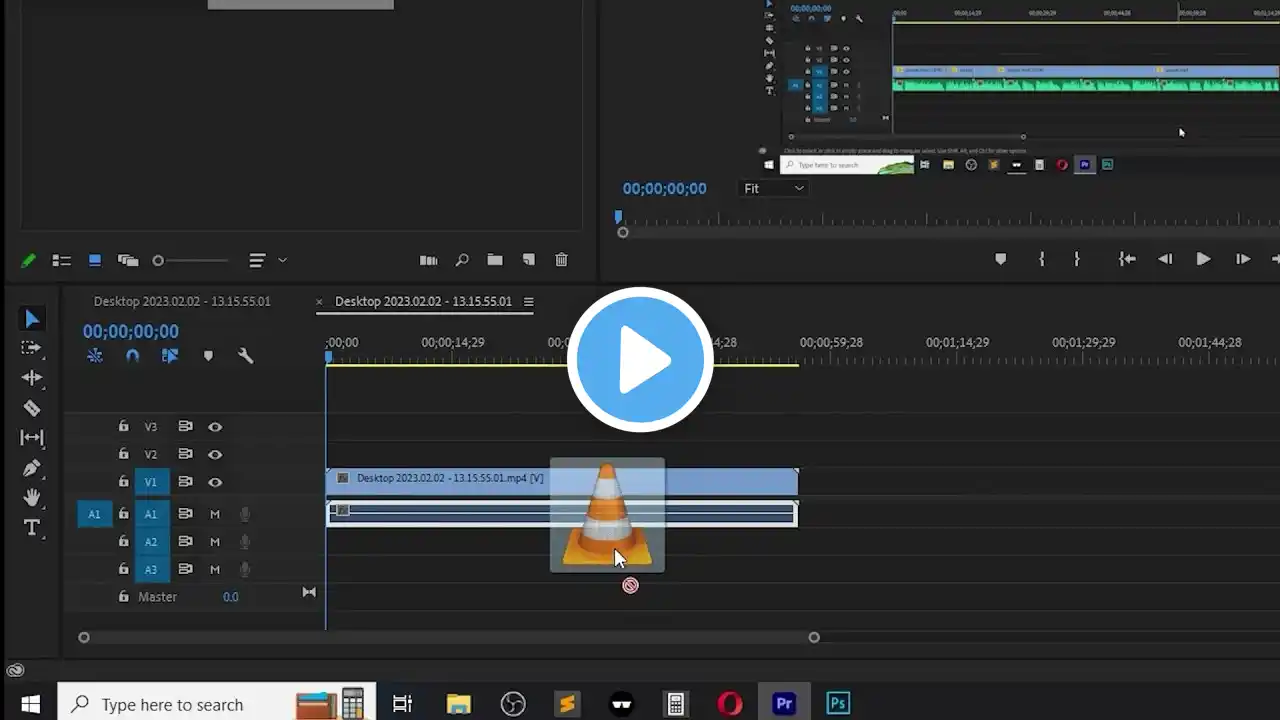
Task: Select the active Desktop 2023.02.02 timeline tab
Action: point(423,301)
